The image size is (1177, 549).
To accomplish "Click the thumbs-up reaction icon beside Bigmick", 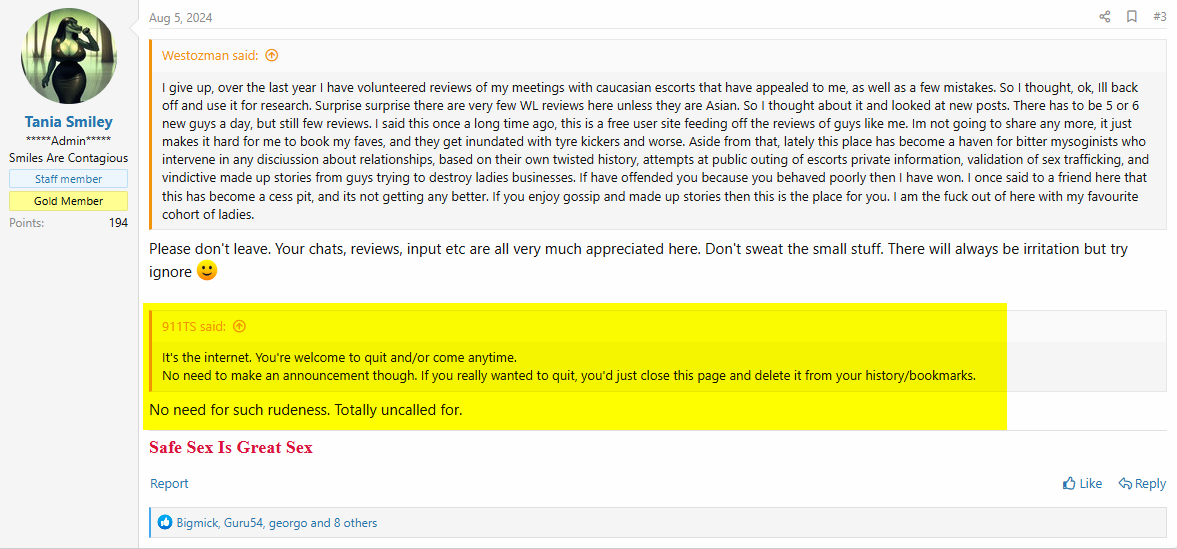I will (x=165, y=523).
